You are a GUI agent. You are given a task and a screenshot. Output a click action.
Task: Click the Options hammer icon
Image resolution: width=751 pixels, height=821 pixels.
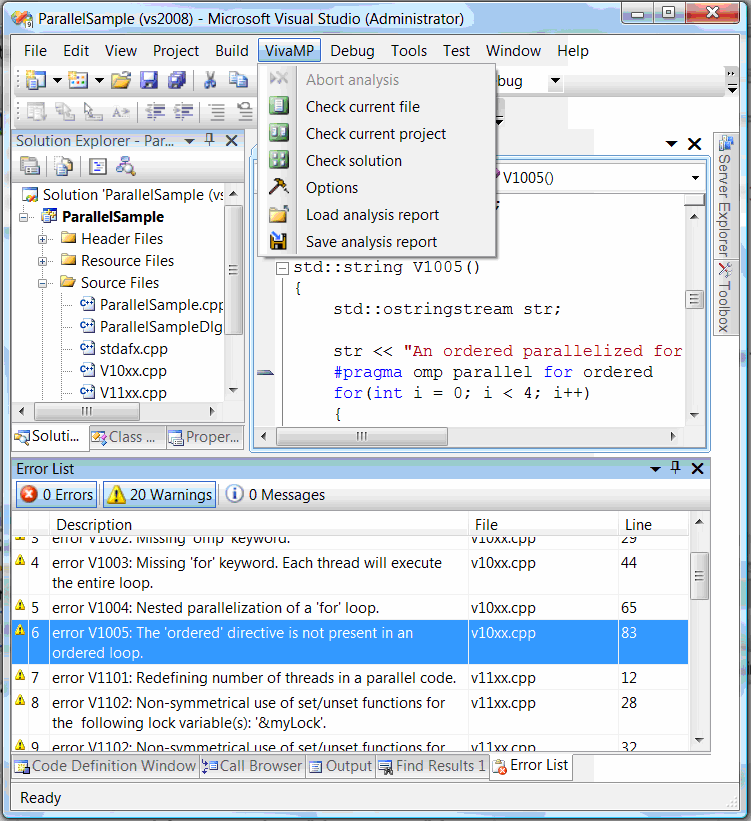tap(279, 186)
